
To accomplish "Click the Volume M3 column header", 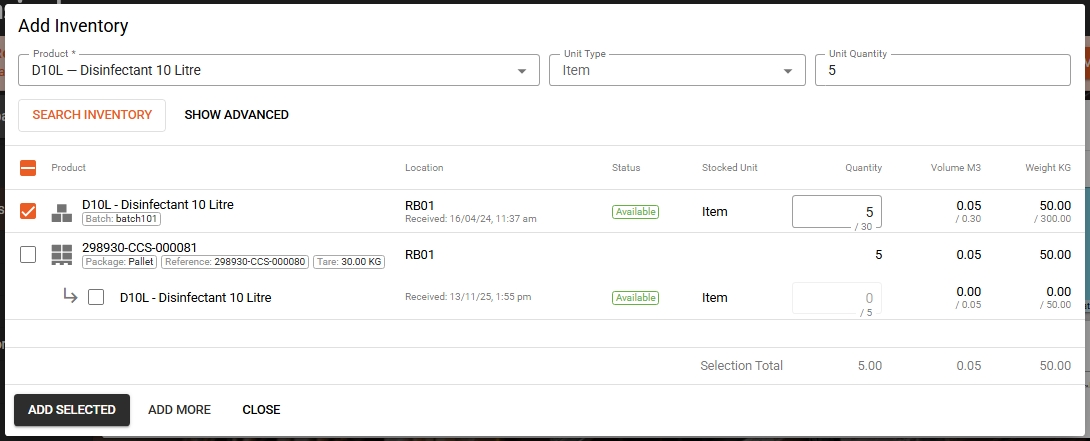I will pyautogui.click(x=956, y=168).
